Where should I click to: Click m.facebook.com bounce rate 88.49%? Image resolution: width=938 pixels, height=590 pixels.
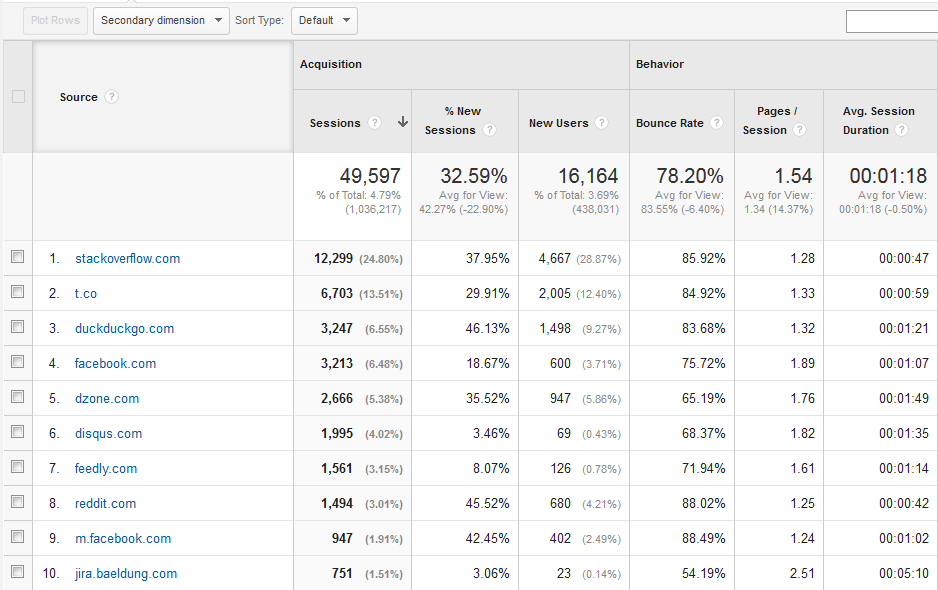tap(704, 539)
